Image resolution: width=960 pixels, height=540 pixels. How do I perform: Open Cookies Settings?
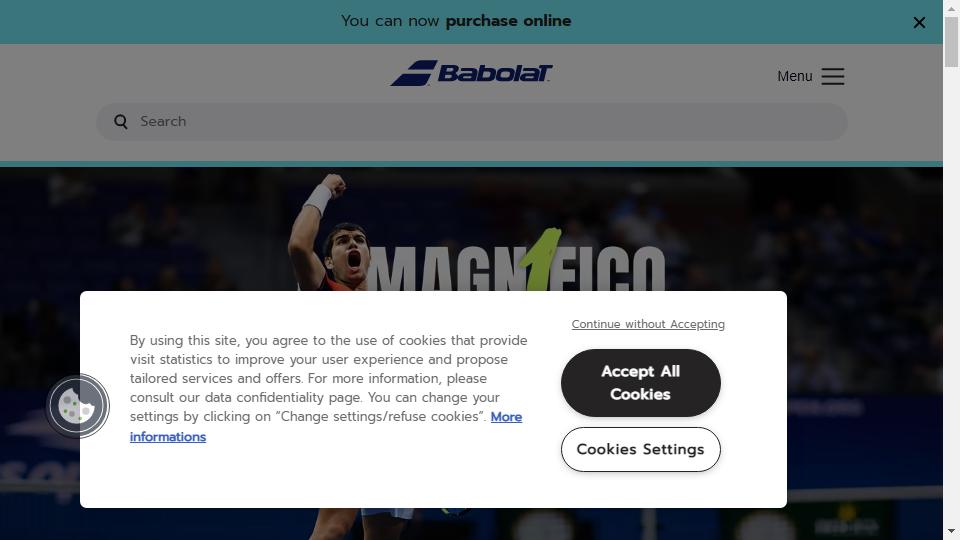click(x=640, y=449)
